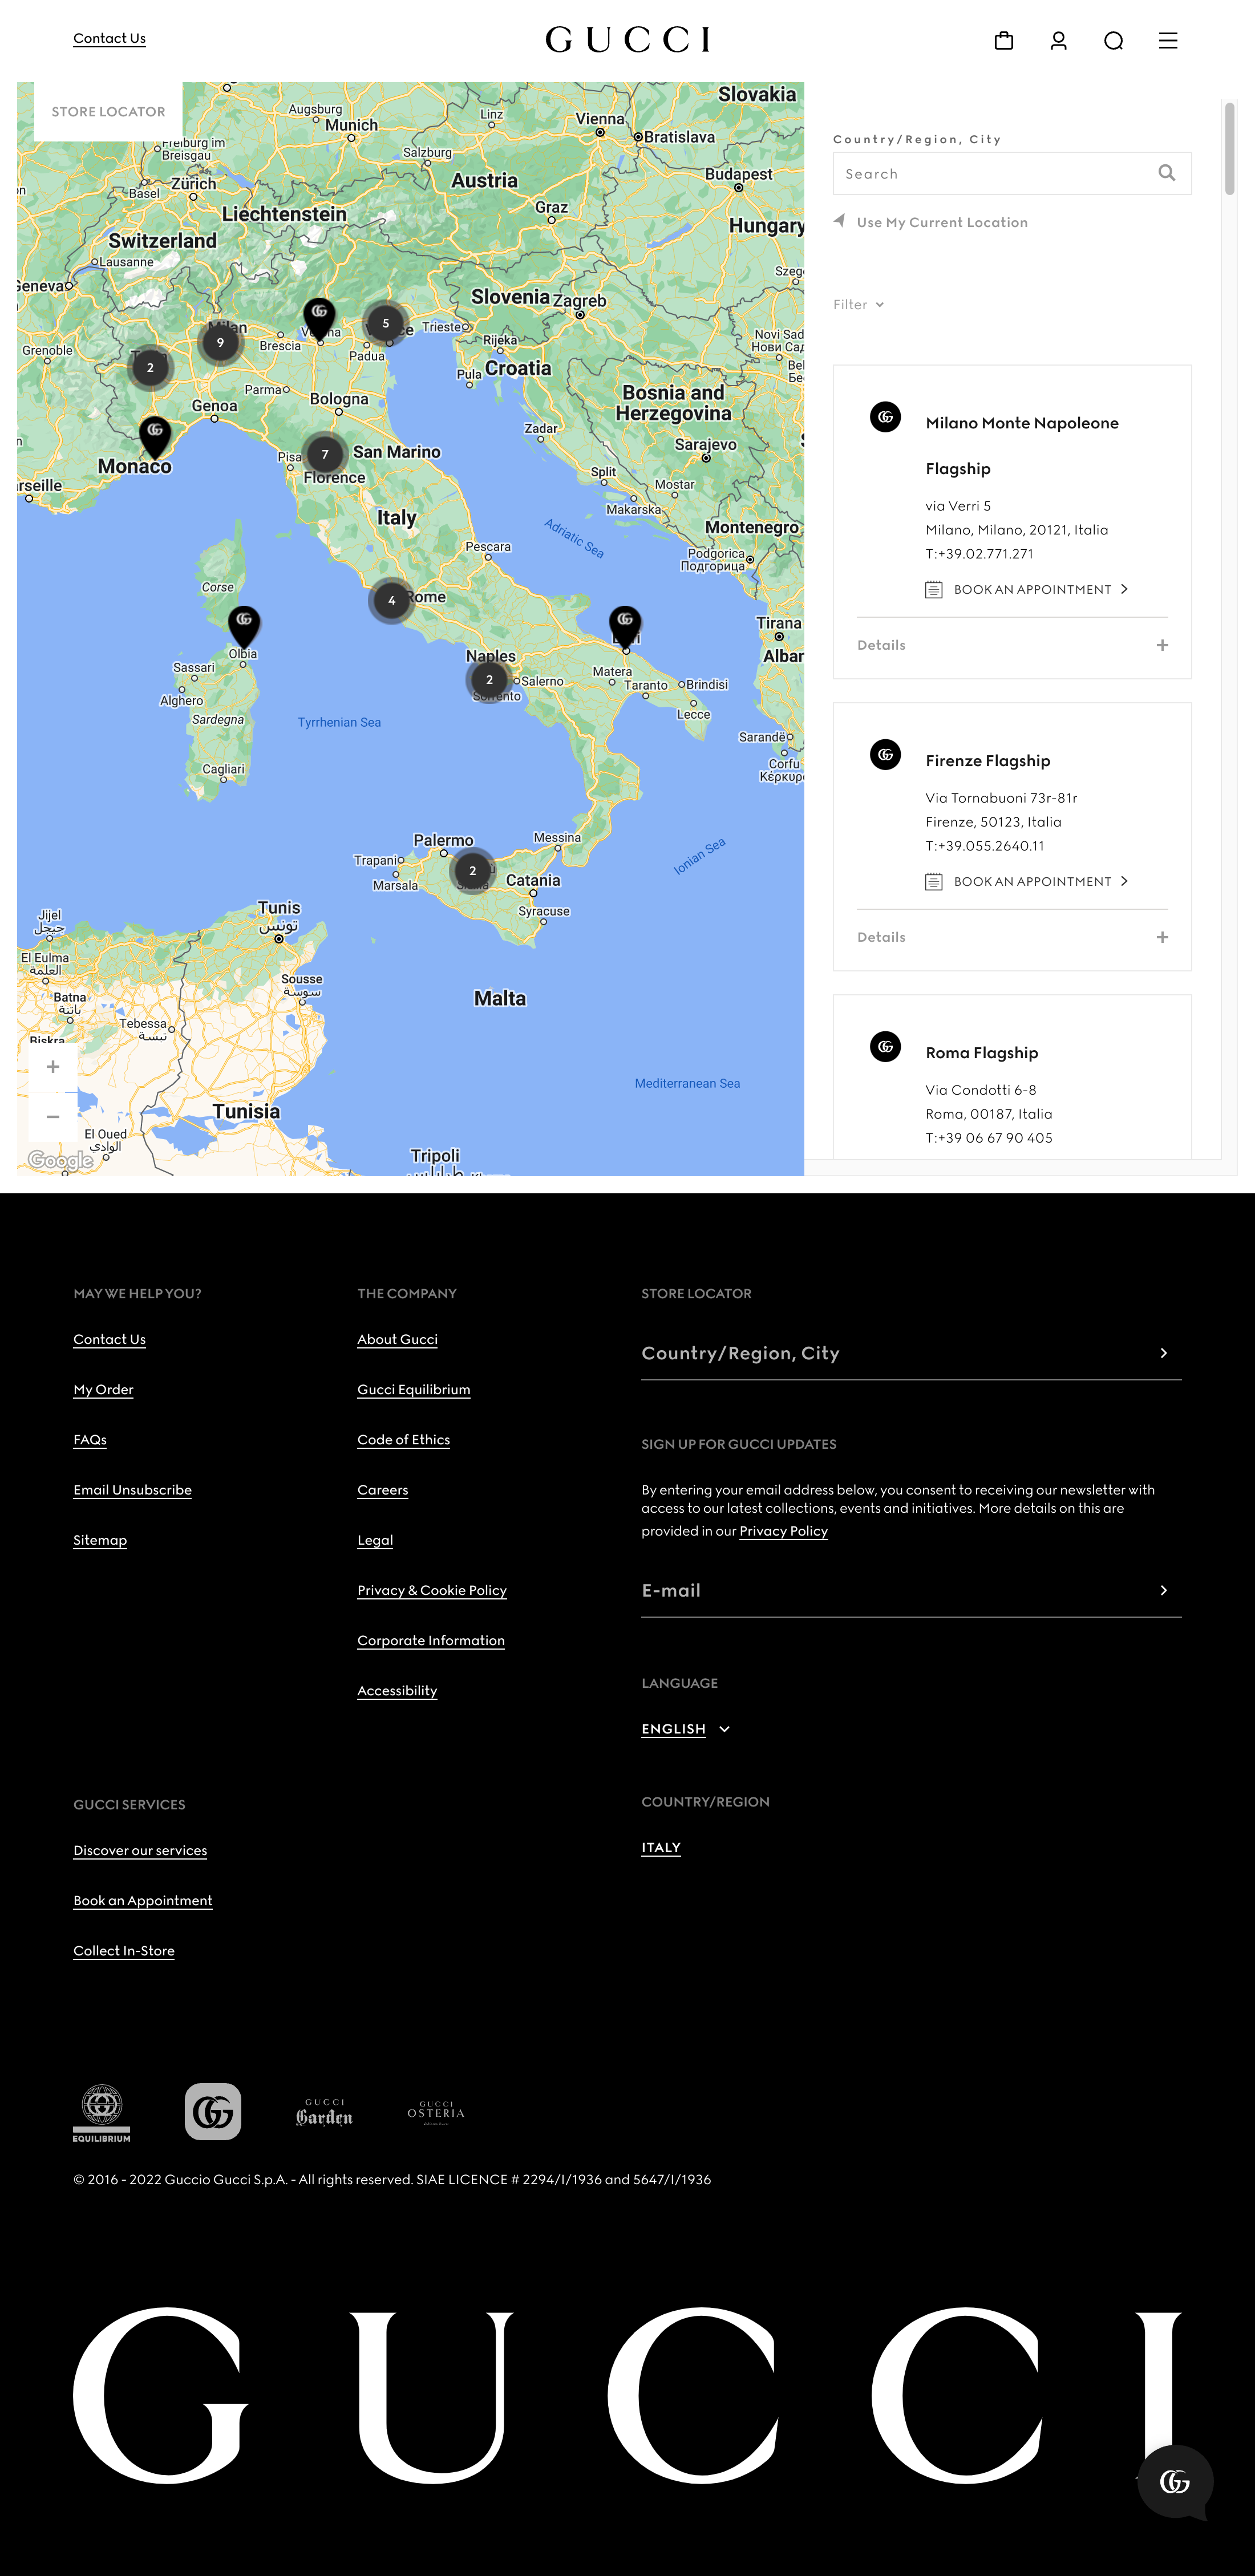This screenshot has width=1255, height=2576.
Task: Open the shopping bag icon
Action: [1004, 40]
